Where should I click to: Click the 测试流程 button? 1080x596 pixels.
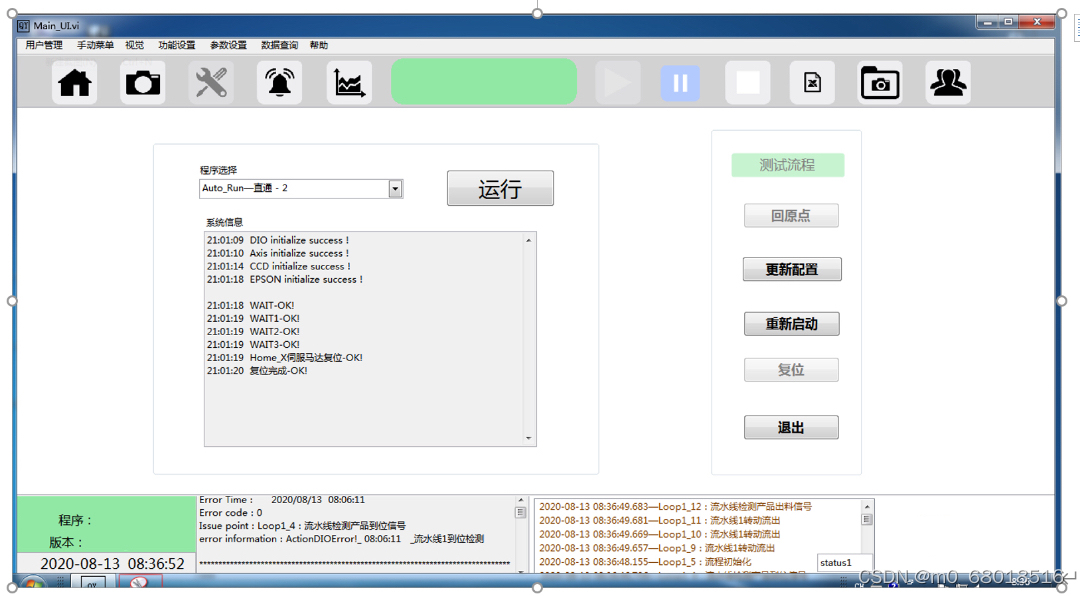pyautogui.click(x=787, y=165)
